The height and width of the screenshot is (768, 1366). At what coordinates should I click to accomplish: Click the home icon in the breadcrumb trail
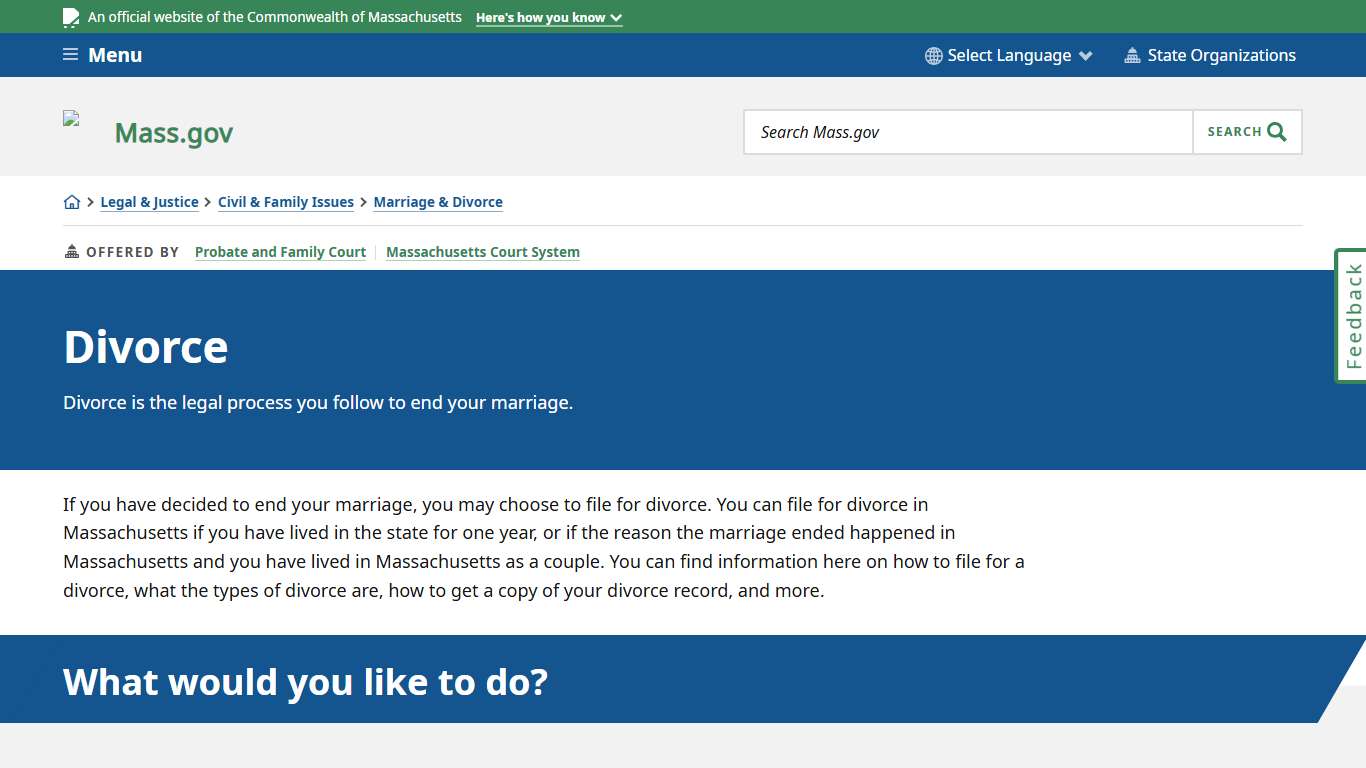(72, 201)
